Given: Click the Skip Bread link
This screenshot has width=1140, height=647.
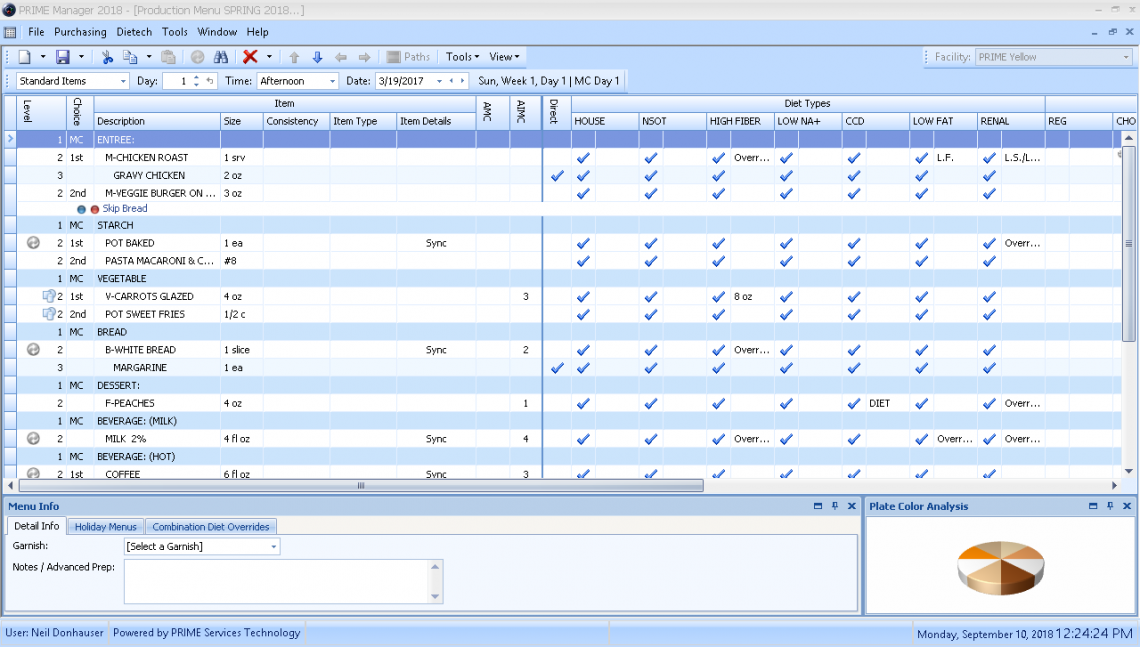Looking at the screenshot, I should click(x=124, y=207).
